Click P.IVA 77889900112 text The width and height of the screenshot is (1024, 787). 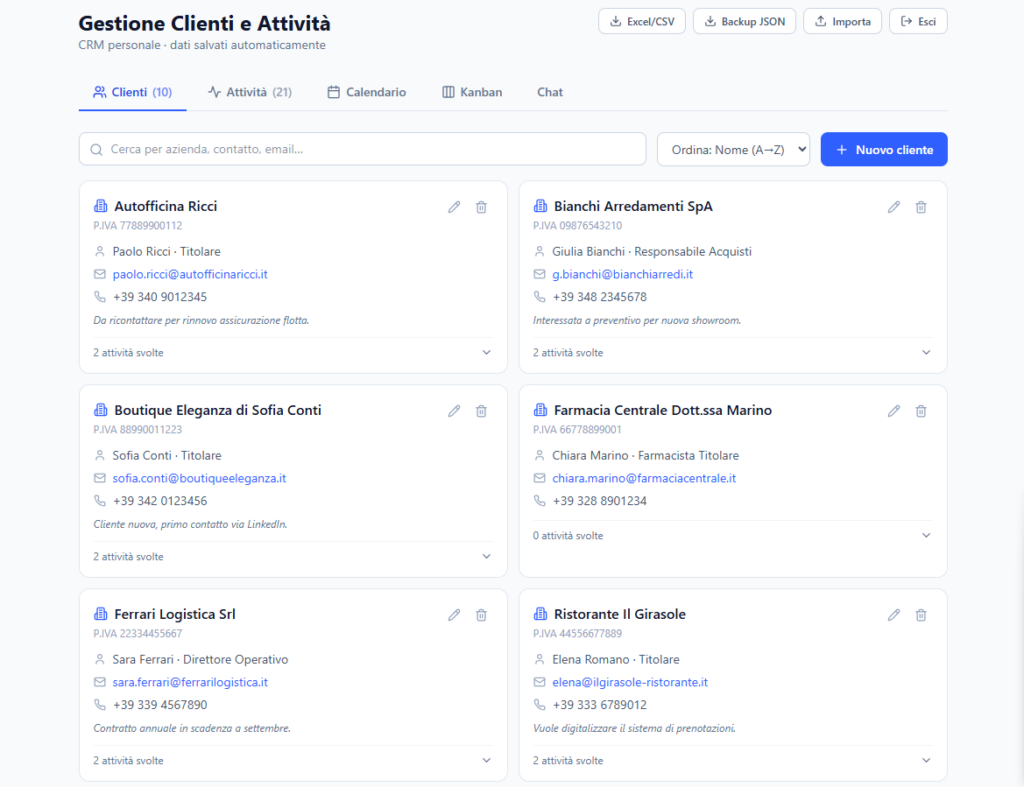tap(138, 226)
